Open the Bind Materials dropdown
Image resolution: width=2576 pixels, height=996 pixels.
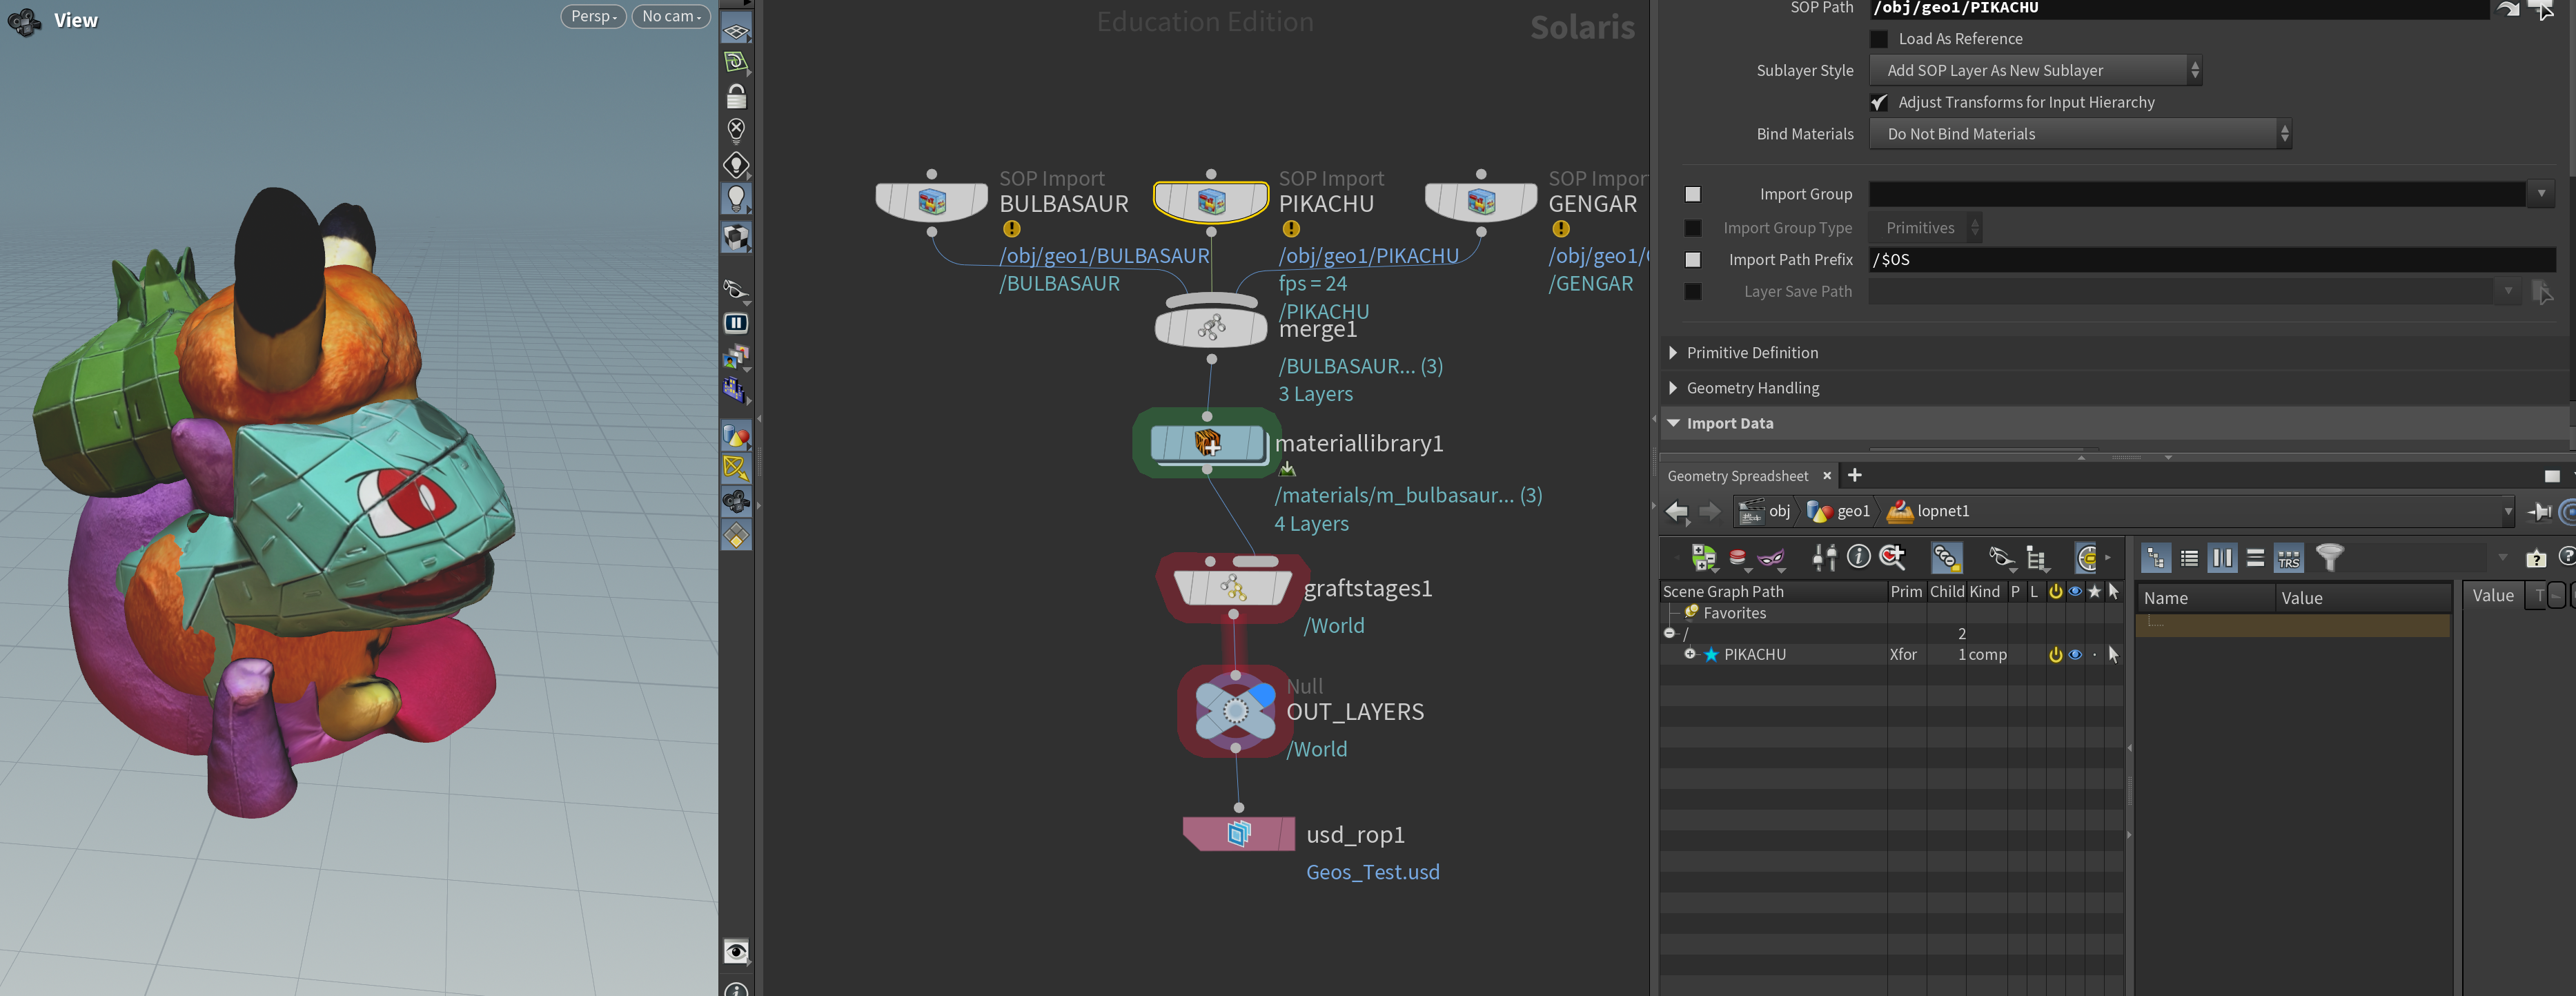click(2080, 134)
